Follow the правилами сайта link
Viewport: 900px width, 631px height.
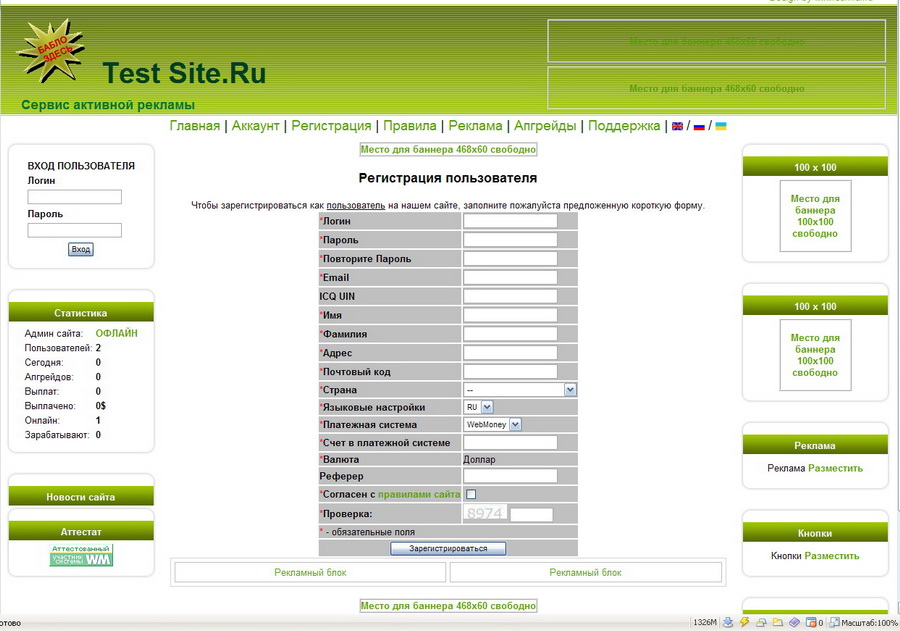[419, 494]
